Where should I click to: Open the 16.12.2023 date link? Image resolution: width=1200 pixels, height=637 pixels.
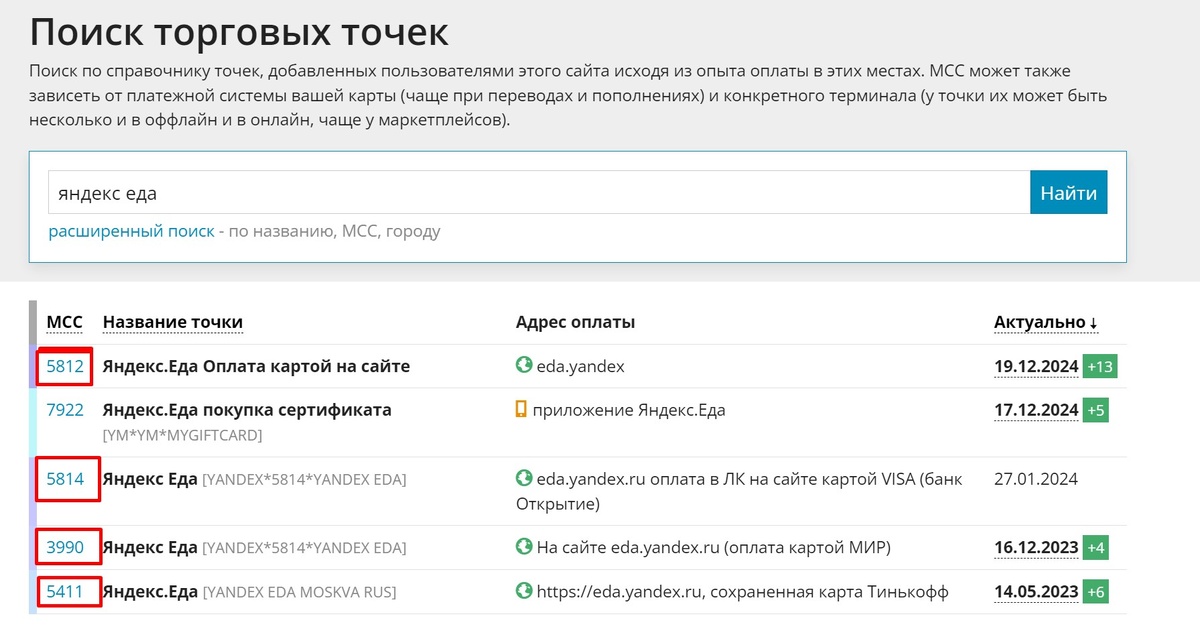click(1035, 547)
